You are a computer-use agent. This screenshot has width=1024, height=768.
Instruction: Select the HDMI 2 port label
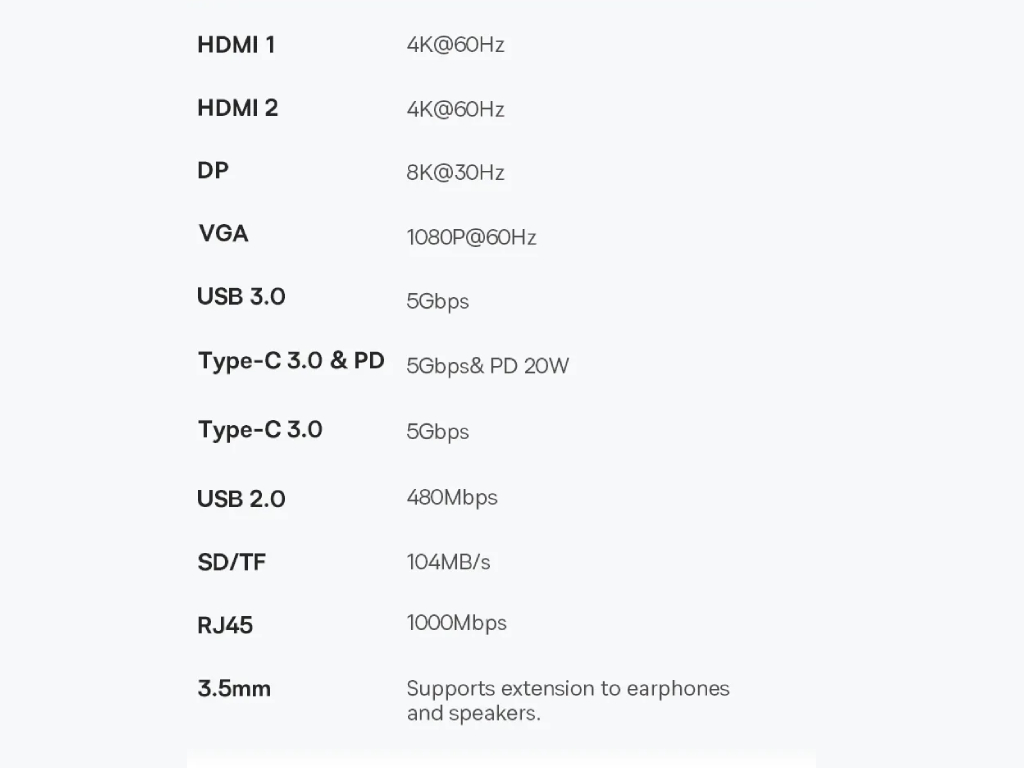238,108
